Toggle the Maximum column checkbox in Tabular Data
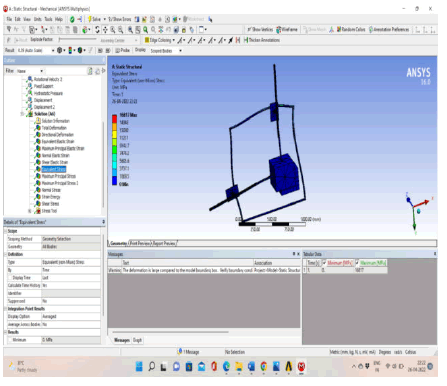Image resolution: width=447 pixels, height=386 pixels. coord(357,263)
